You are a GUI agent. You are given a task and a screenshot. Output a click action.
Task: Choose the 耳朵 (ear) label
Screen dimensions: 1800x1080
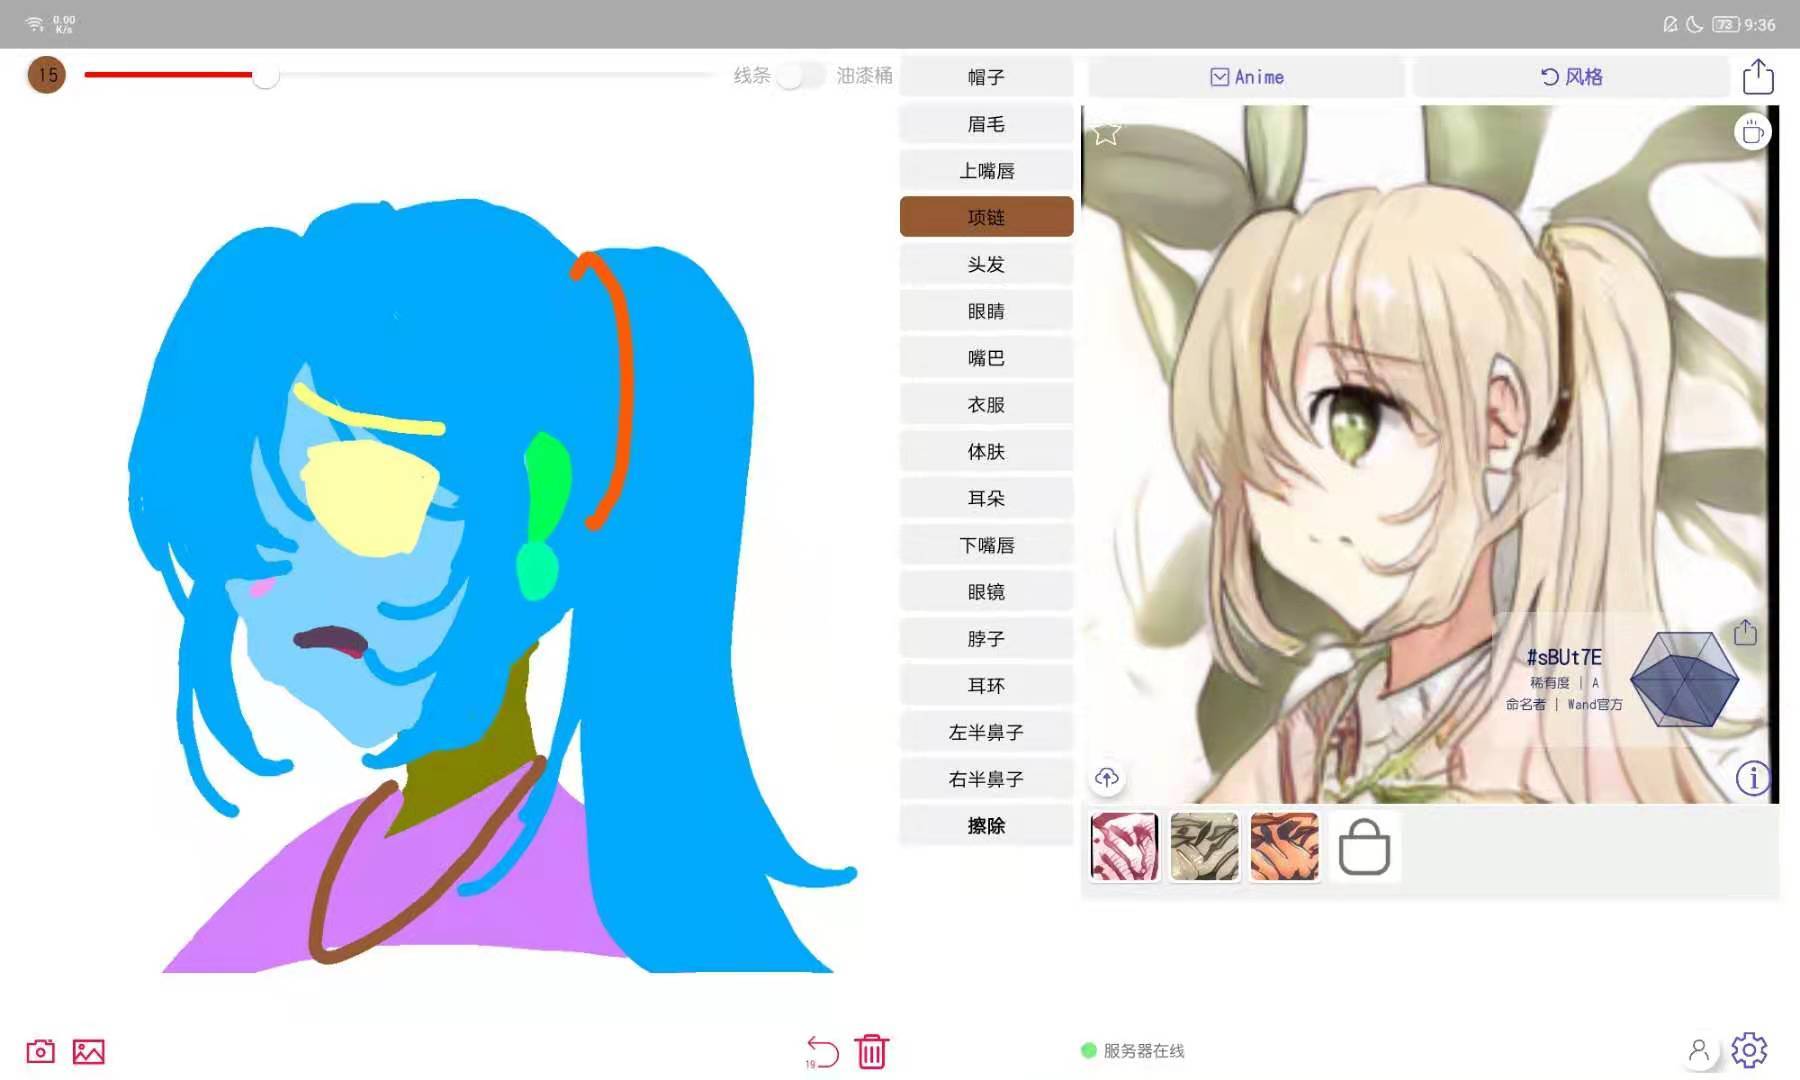(986, 498)
